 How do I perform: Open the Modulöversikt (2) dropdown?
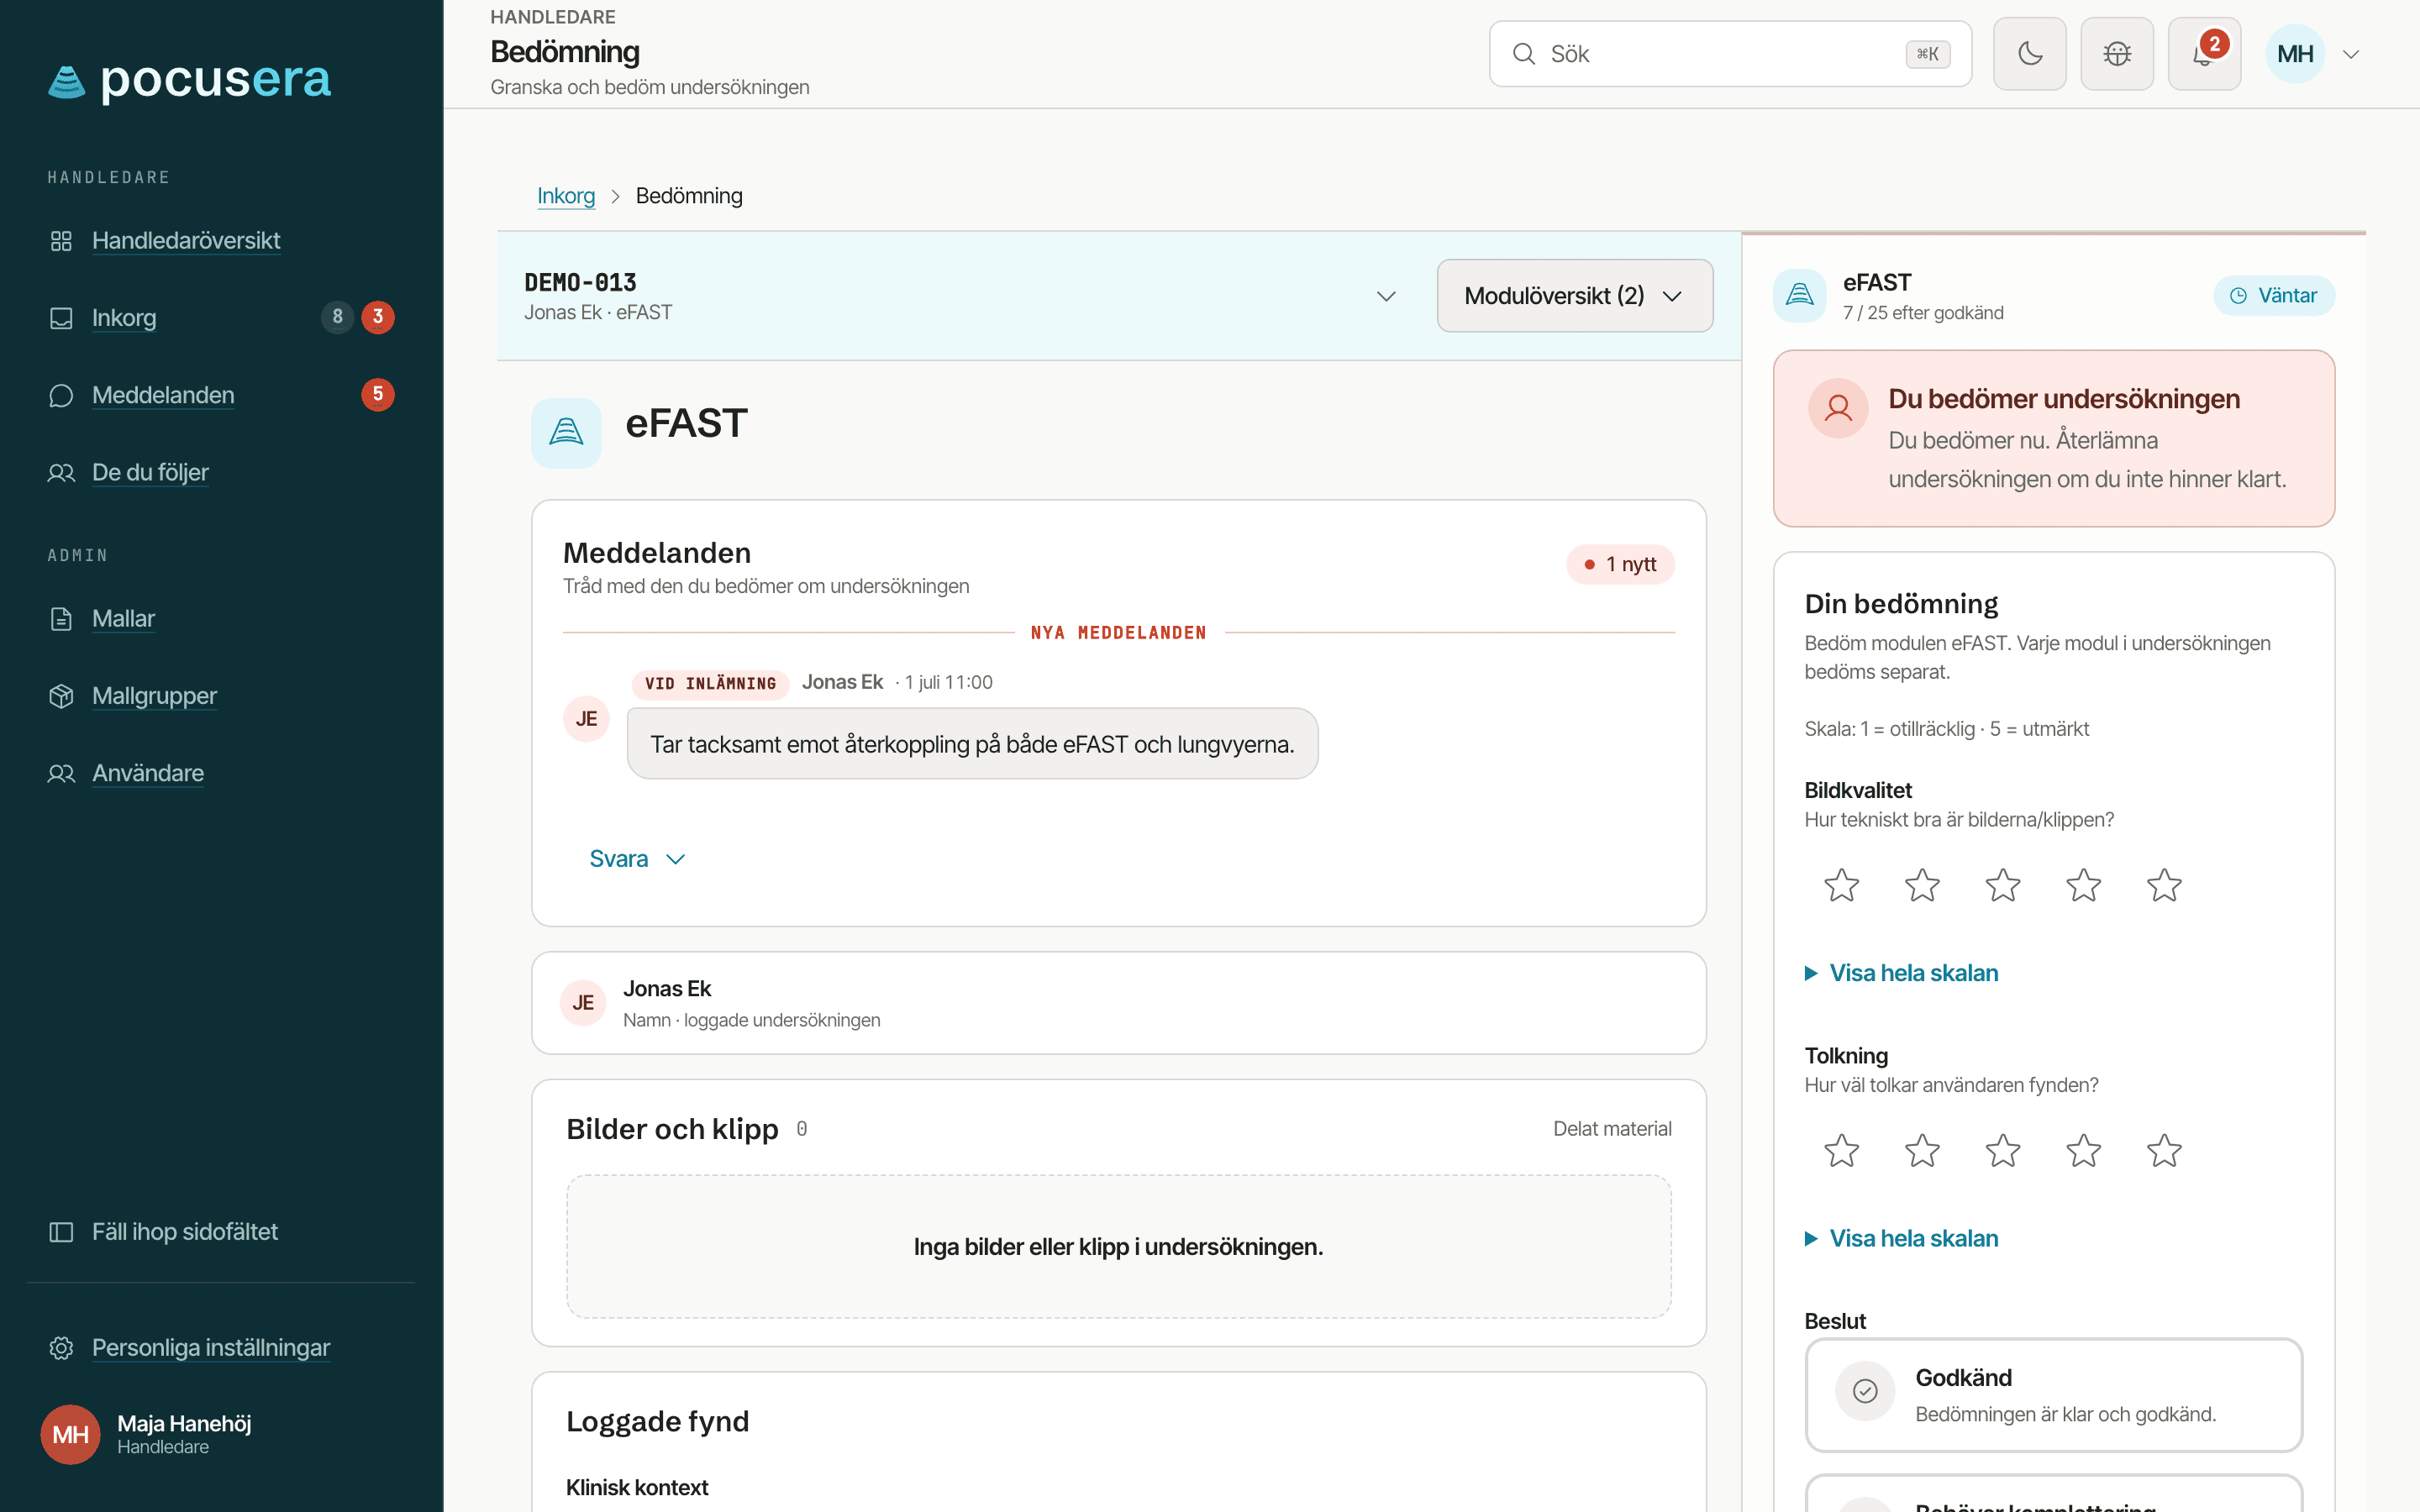(1575, 296)
